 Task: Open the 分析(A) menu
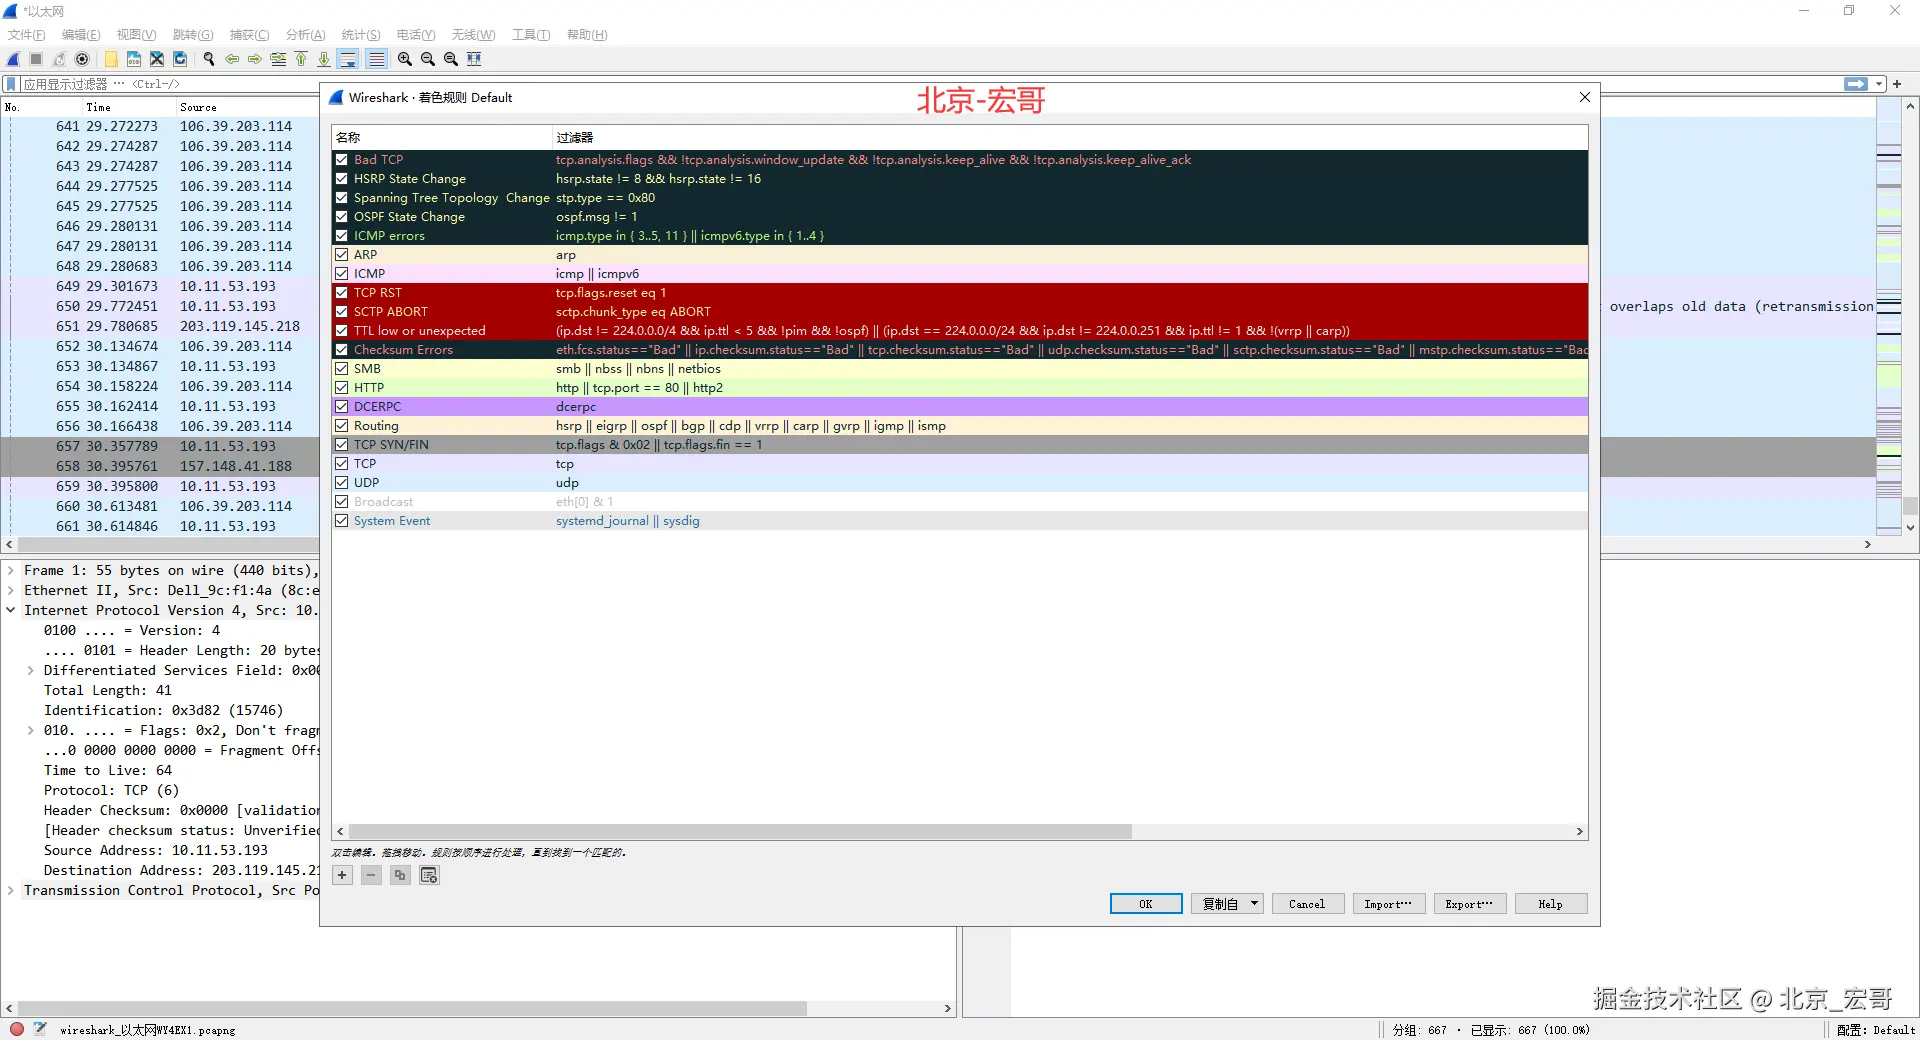point(305,35)
